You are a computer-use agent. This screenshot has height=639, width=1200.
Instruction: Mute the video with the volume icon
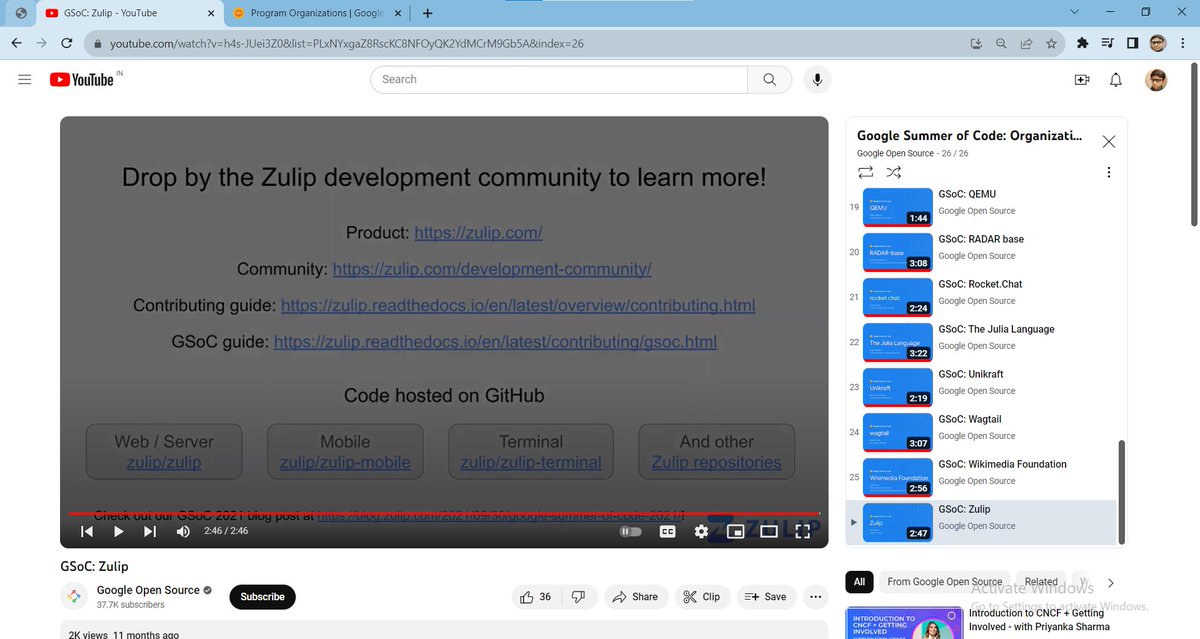coord(183,531)
